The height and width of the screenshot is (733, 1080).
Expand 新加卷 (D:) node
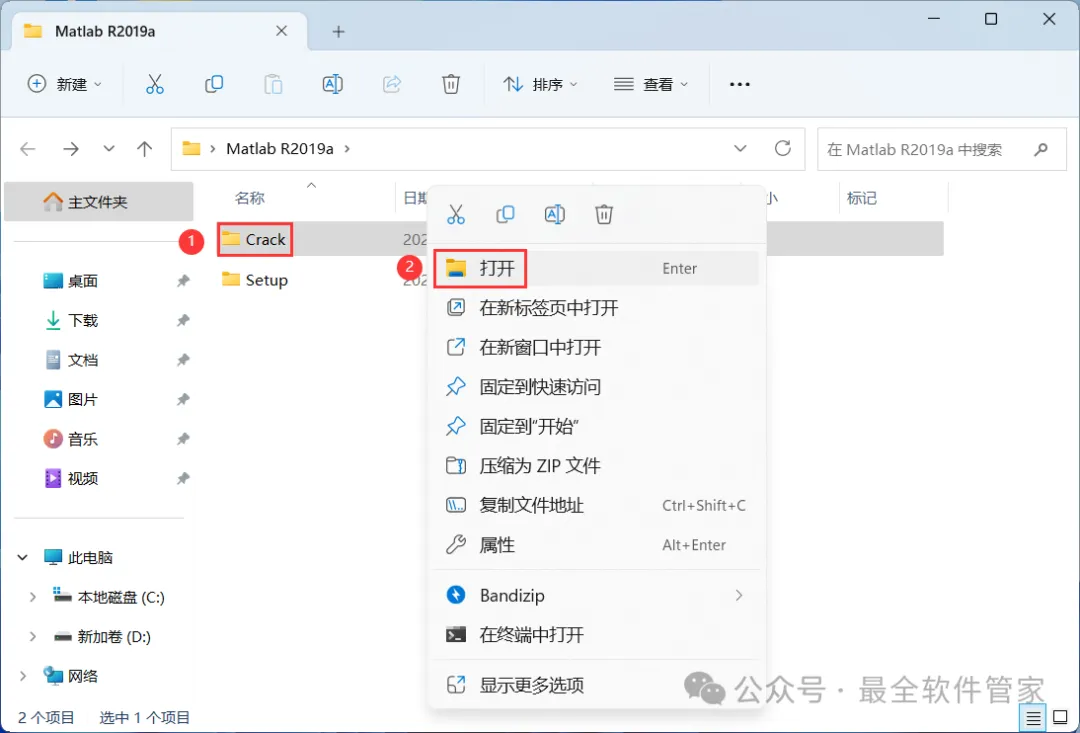tap(32, 637)
